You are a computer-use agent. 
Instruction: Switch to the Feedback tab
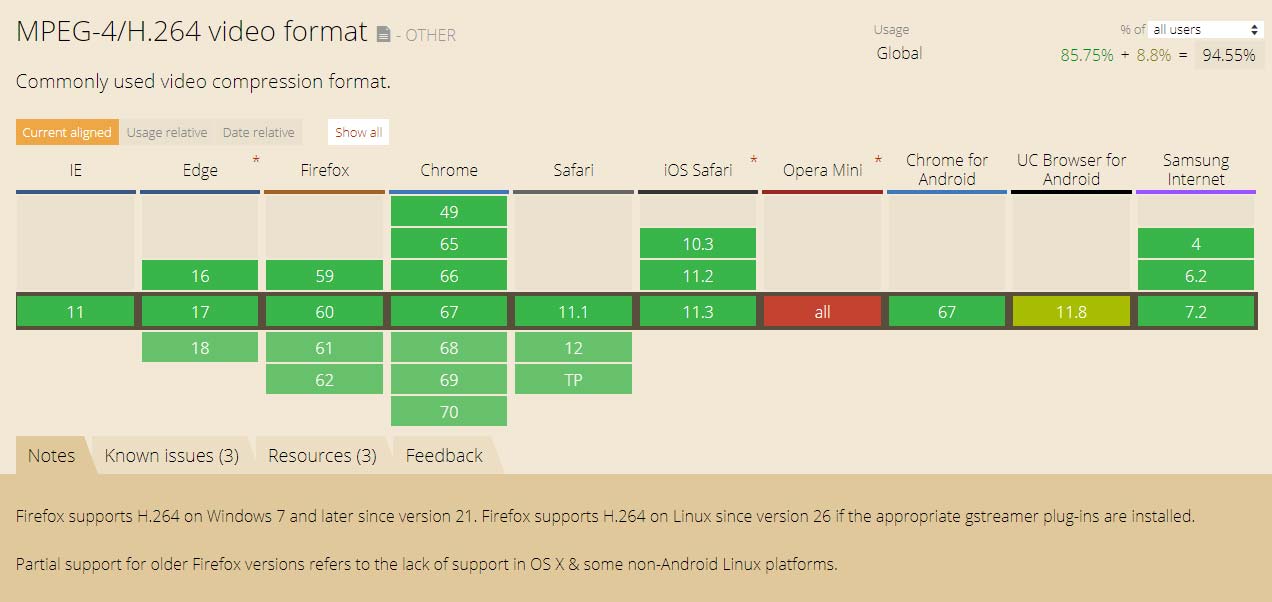tap(444, 456)
